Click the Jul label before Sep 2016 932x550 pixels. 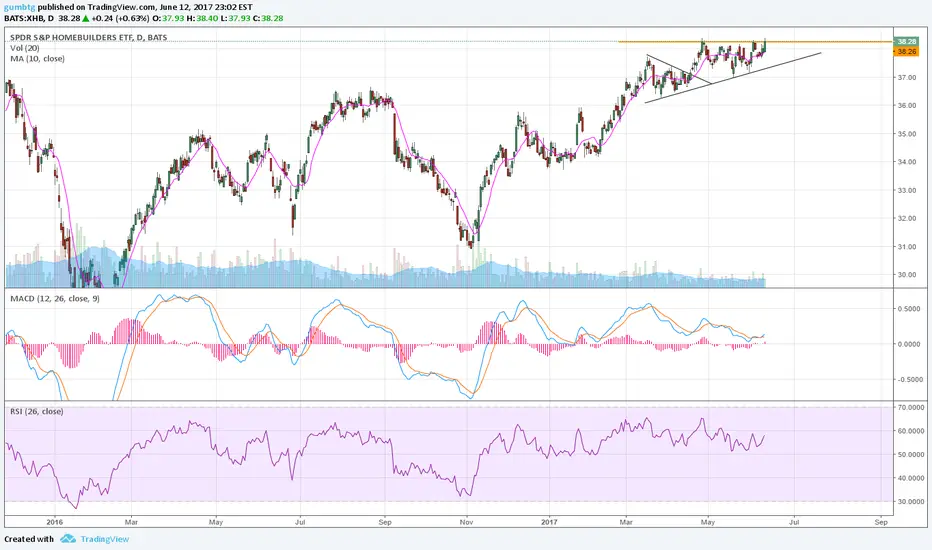[x=300, y=522]
